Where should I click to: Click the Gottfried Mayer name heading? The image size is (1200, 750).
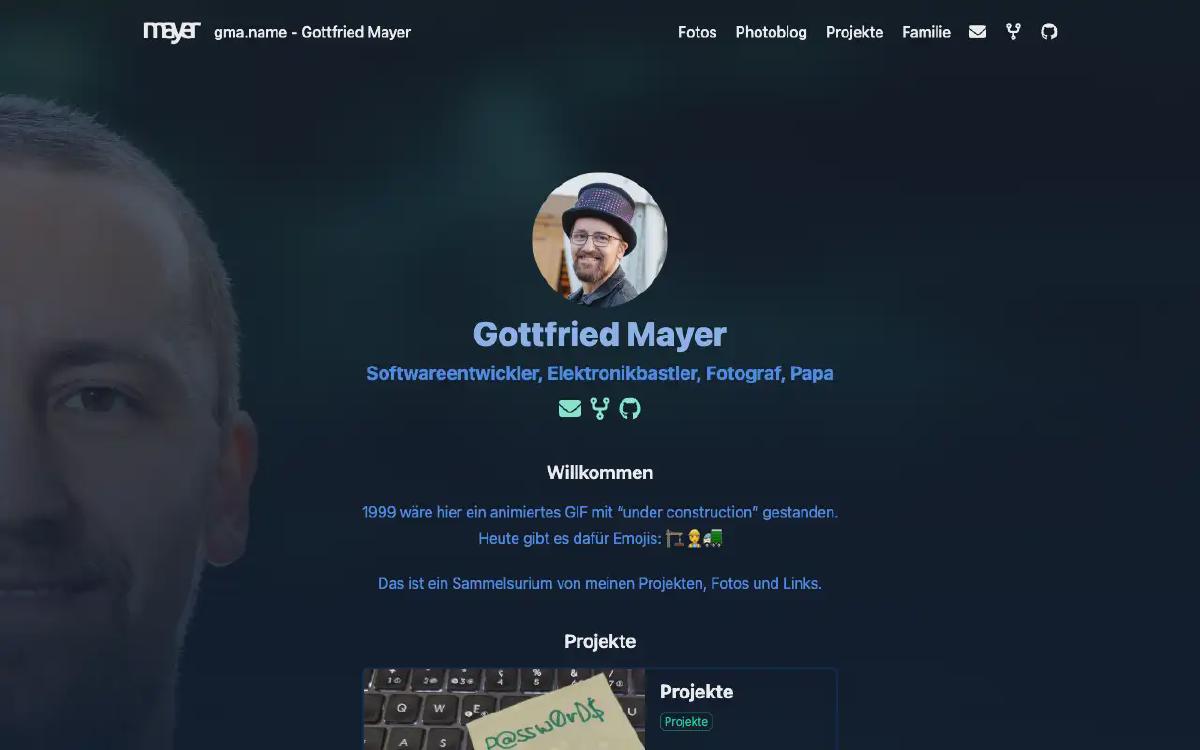point(600,334)
